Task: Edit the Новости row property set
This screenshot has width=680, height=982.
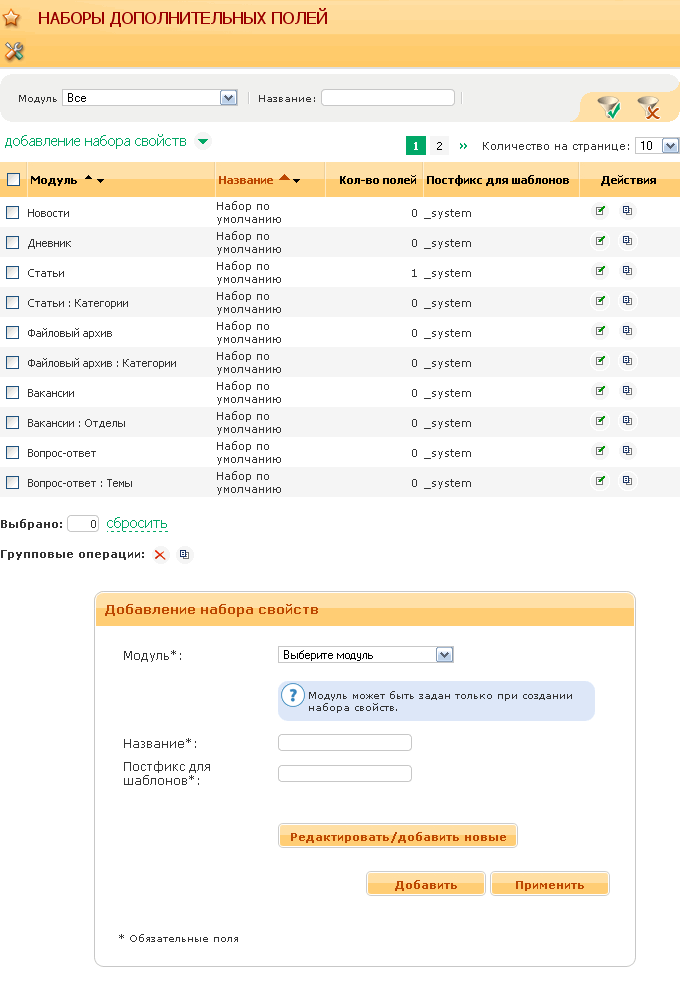Action: point(600,211)
